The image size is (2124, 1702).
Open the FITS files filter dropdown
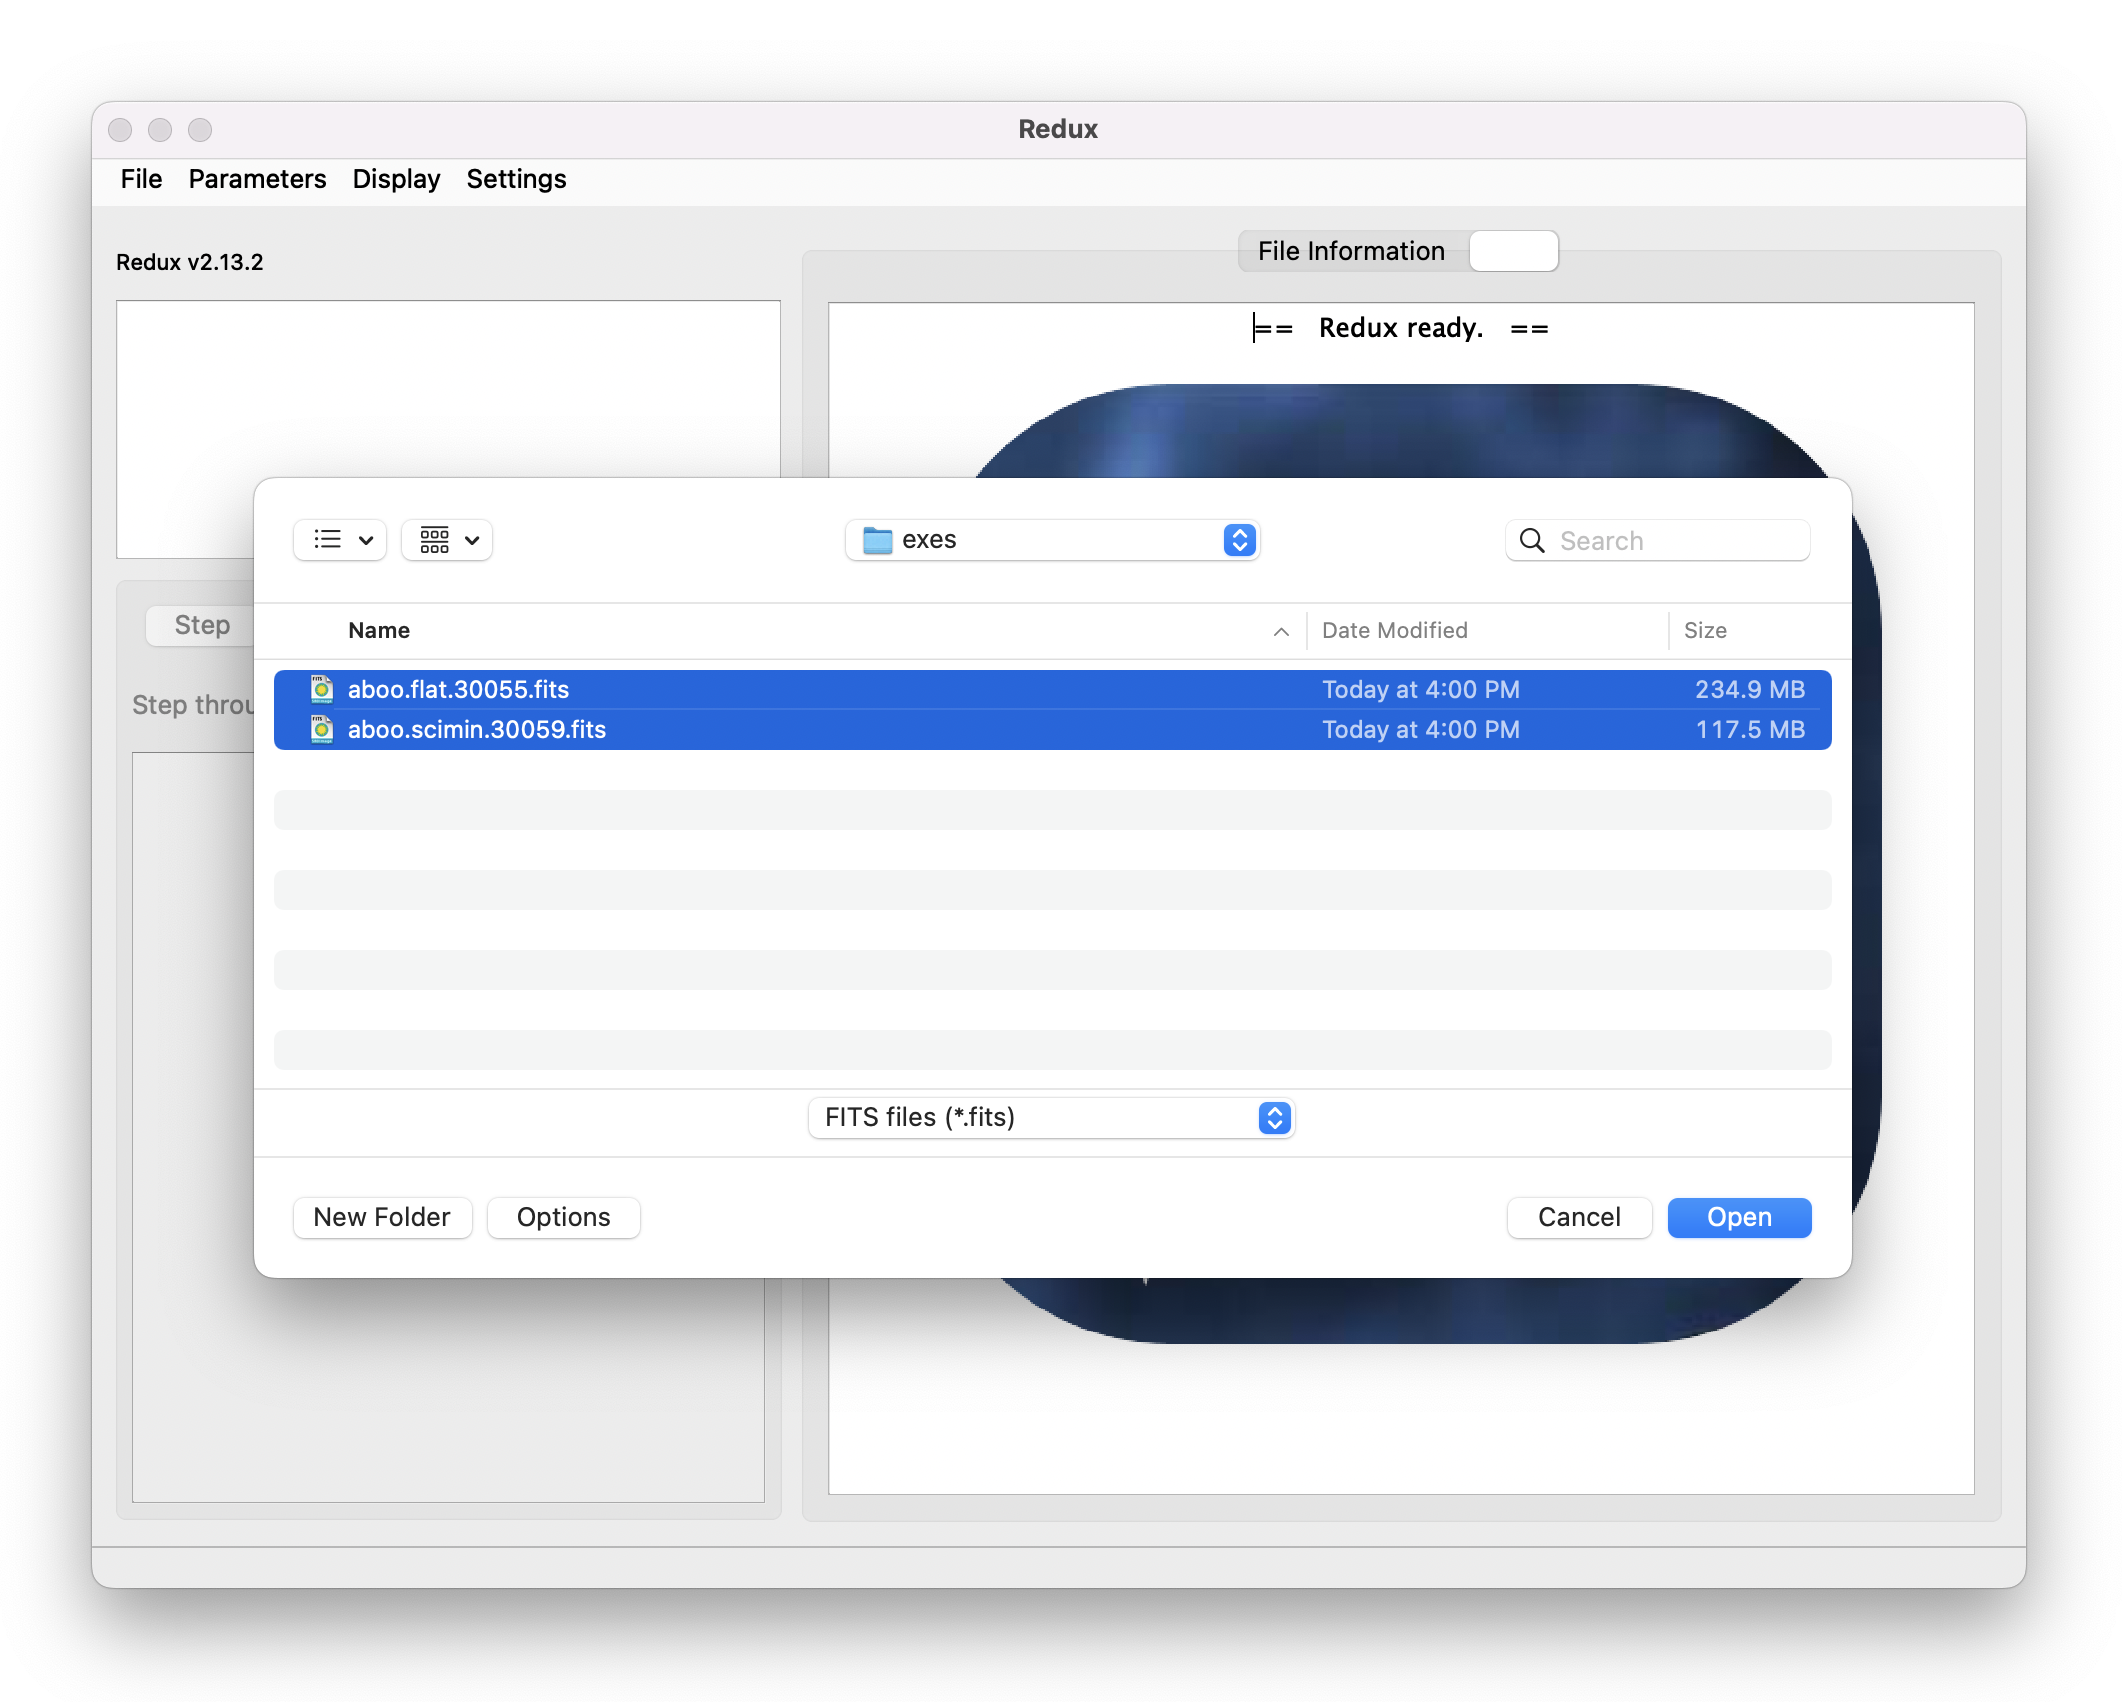click(1050, 1117)
